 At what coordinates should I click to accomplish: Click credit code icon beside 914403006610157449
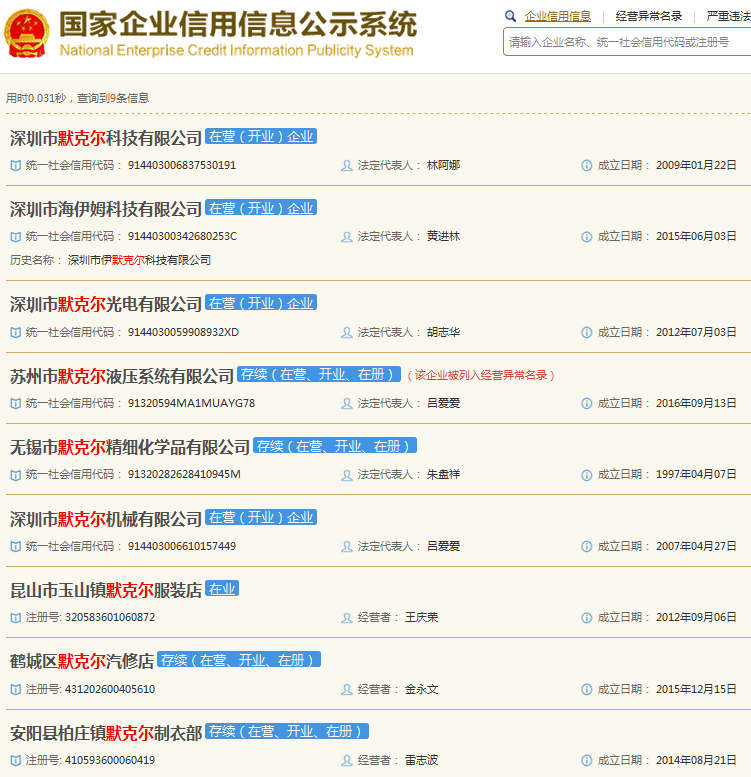[16, 547]
